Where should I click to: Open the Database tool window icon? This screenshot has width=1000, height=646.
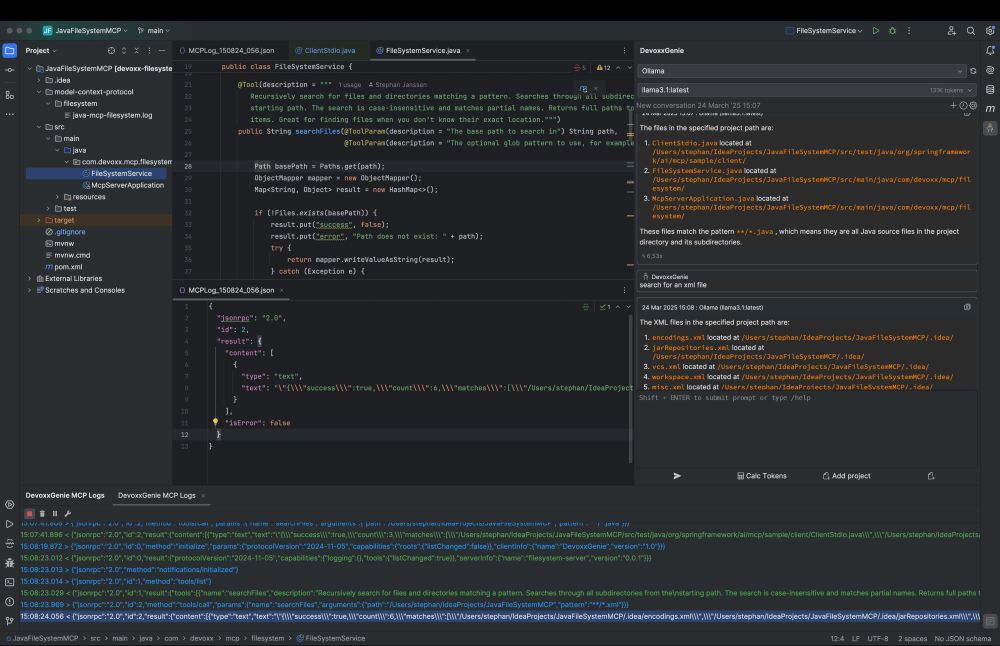point(990,90)
